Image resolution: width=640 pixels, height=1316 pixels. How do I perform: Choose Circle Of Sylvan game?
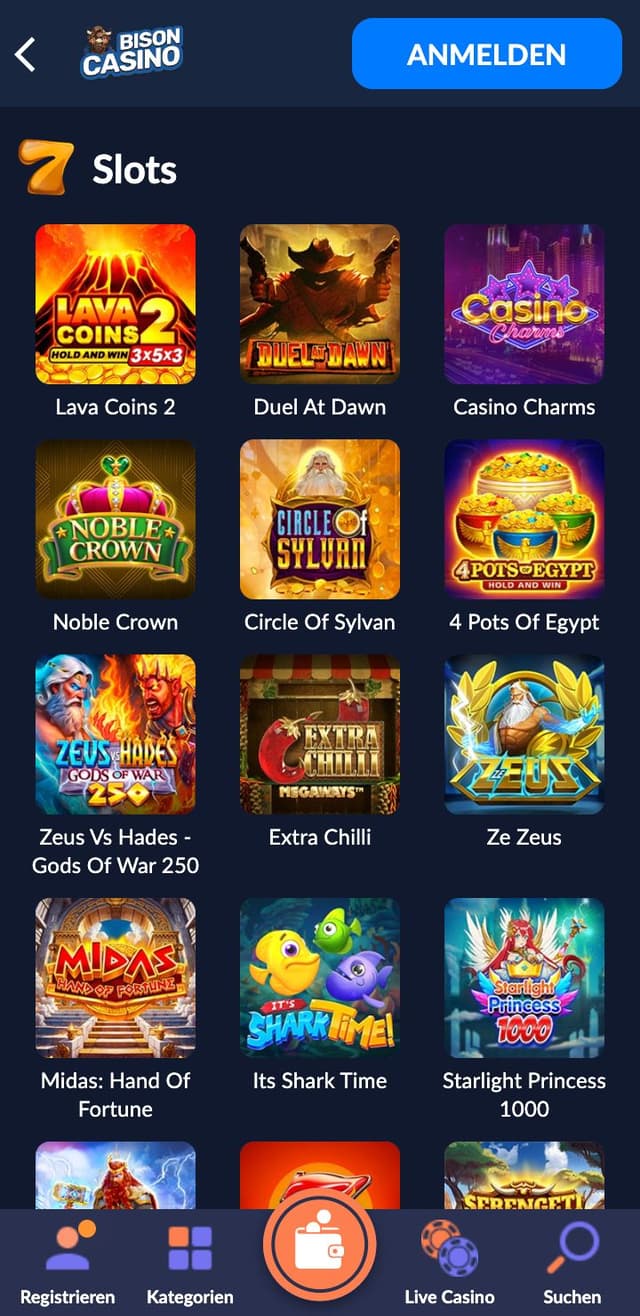tap(320, 520)
